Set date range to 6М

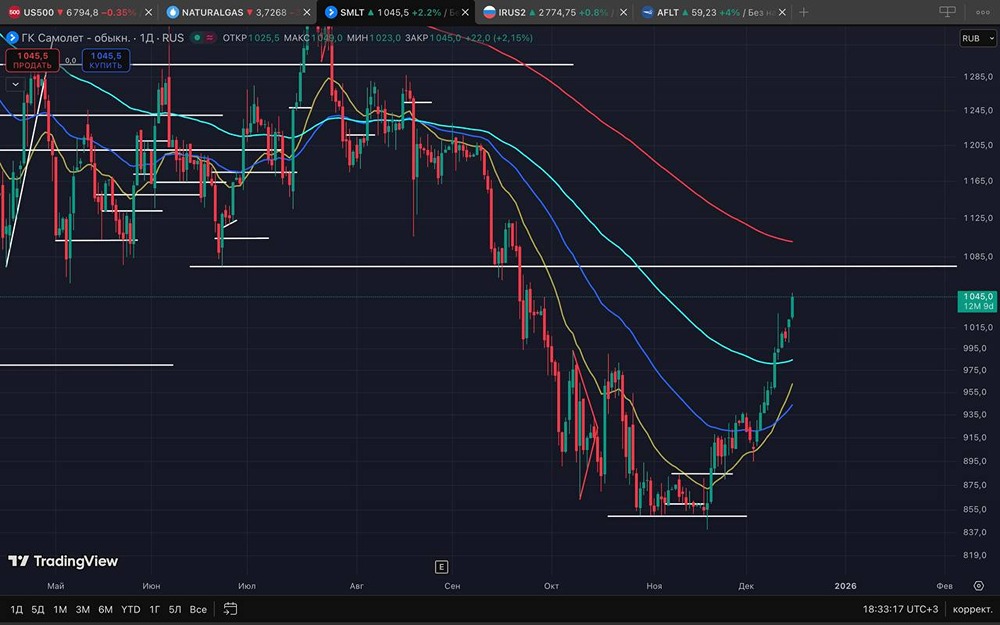(105, 609)
